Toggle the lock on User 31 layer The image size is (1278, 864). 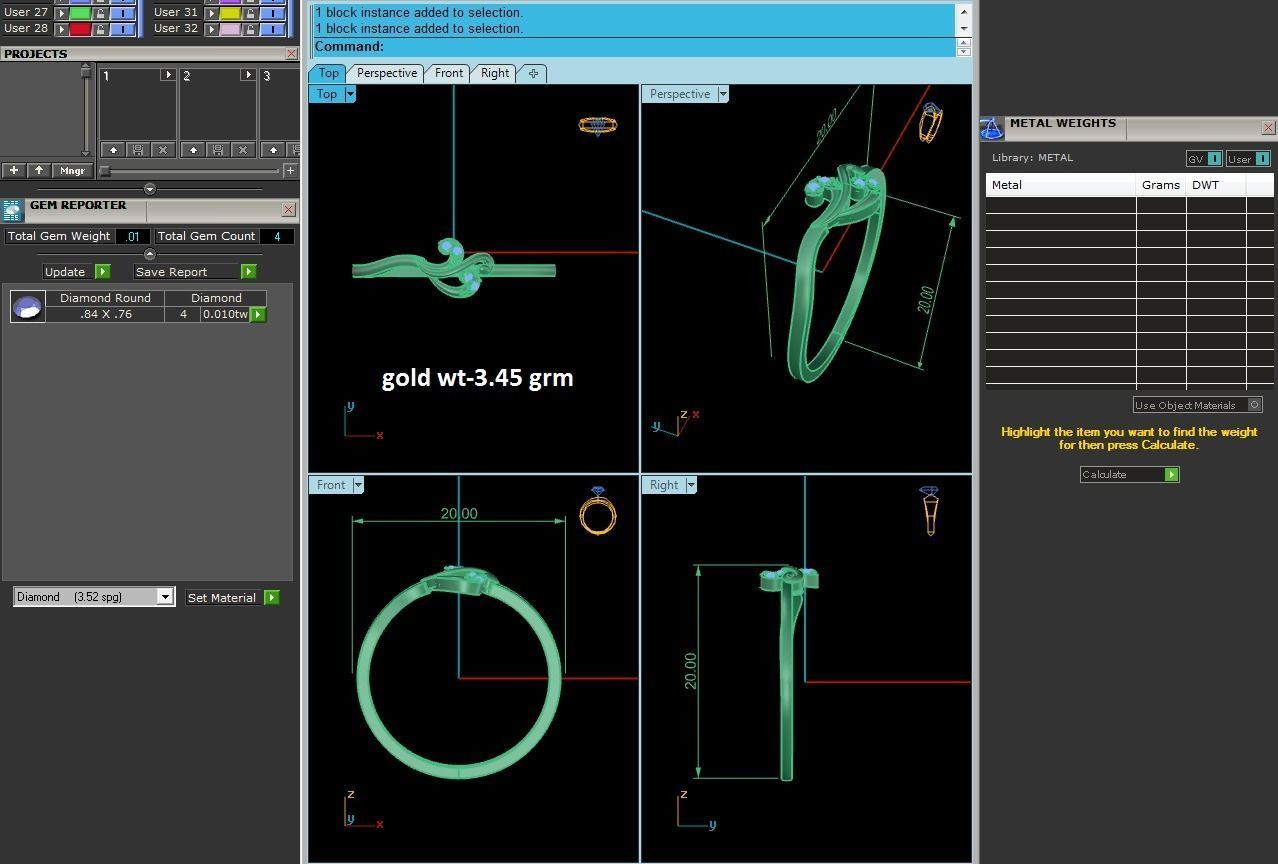pos(250,13)
